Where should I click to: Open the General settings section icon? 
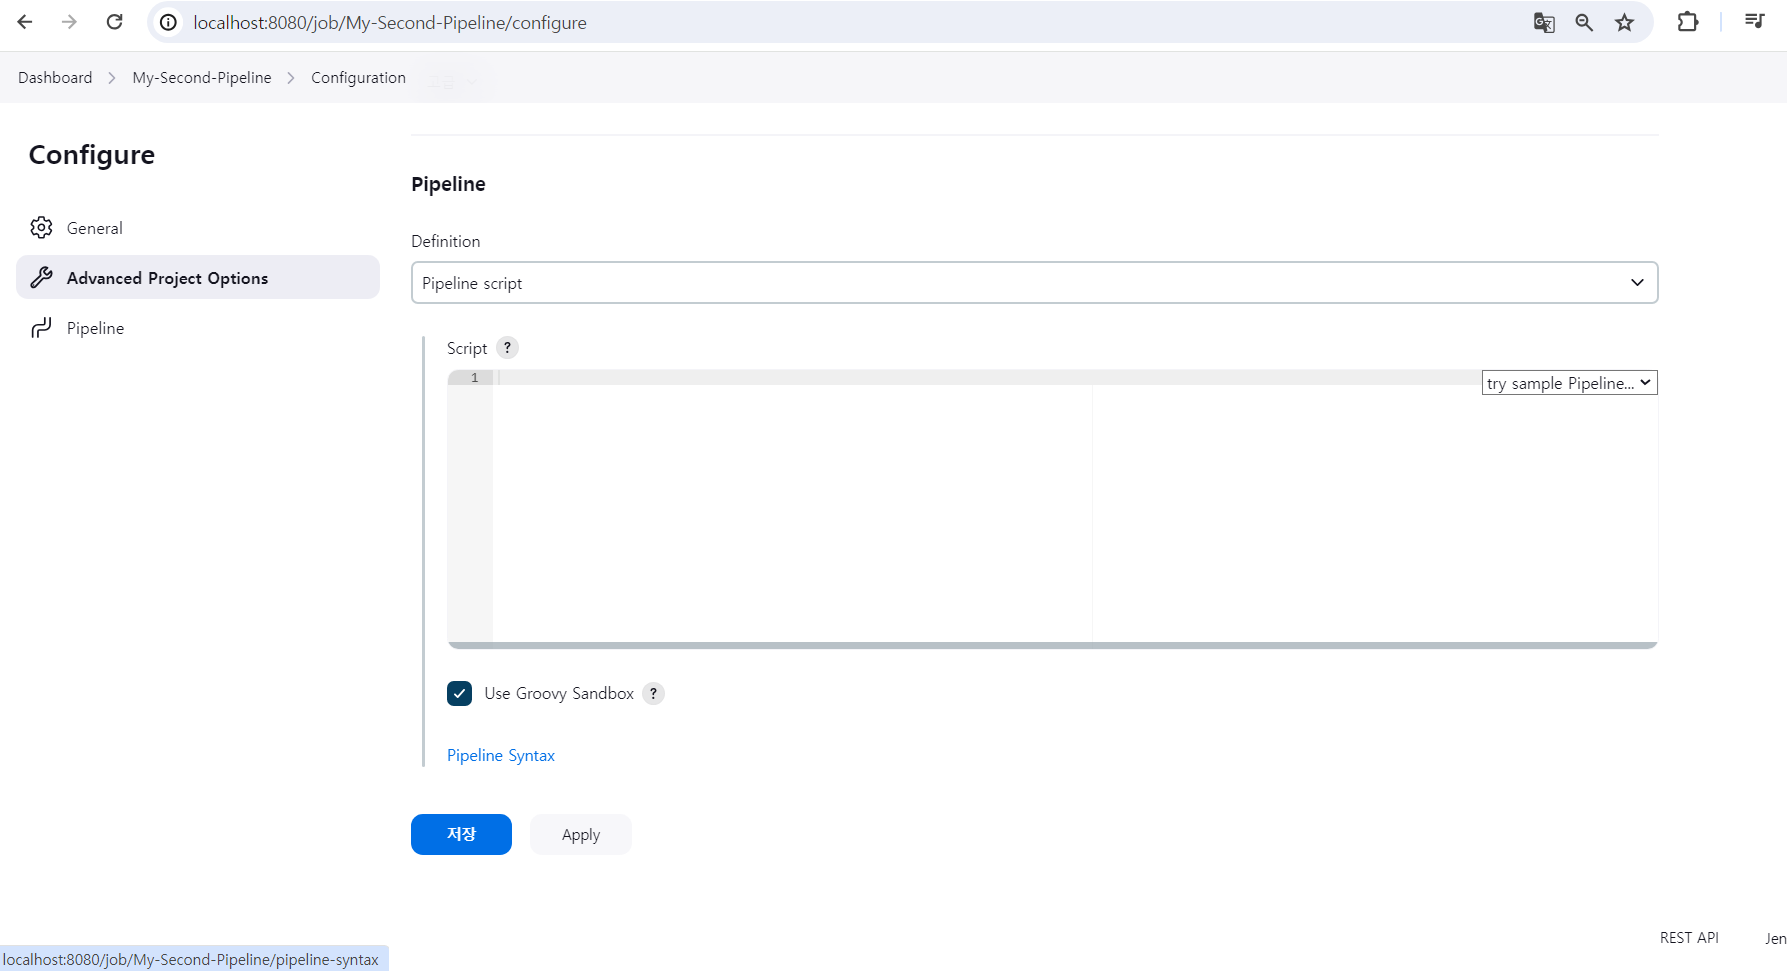(41, 227)
